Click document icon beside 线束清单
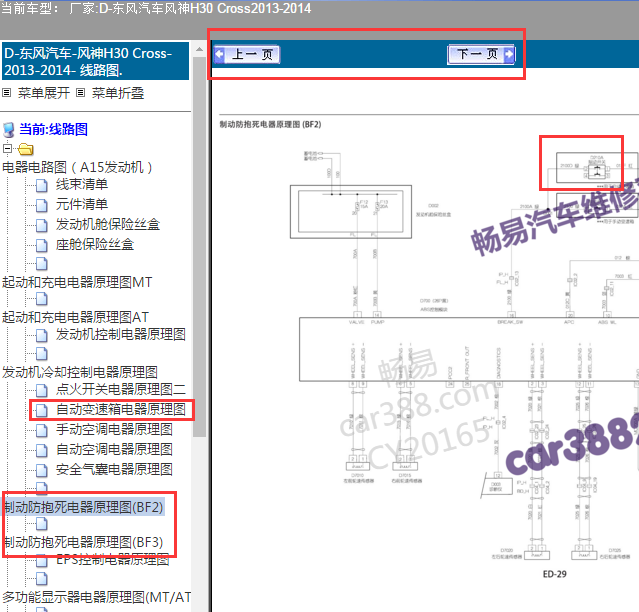The height and width of the screenshot is (612, 639). click(x=42, y=185)
